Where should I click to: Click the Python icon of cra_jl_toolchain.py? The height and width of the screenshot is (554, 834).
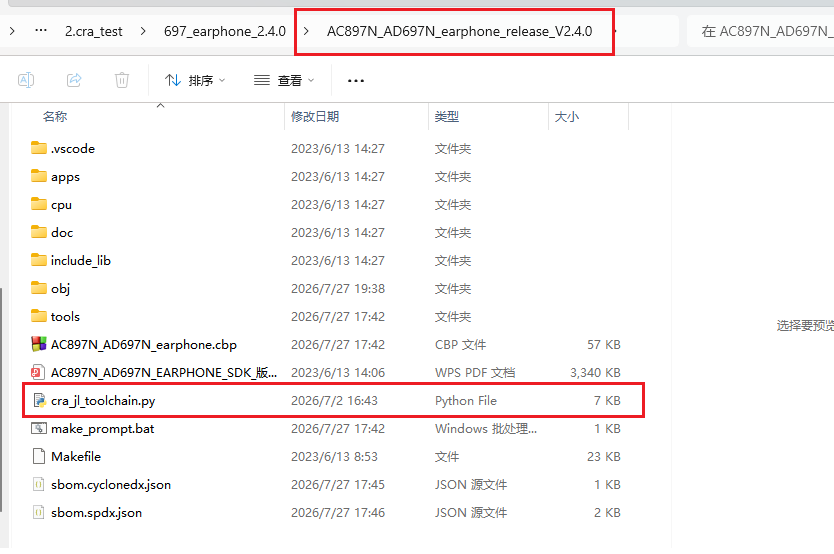[39, 400]
